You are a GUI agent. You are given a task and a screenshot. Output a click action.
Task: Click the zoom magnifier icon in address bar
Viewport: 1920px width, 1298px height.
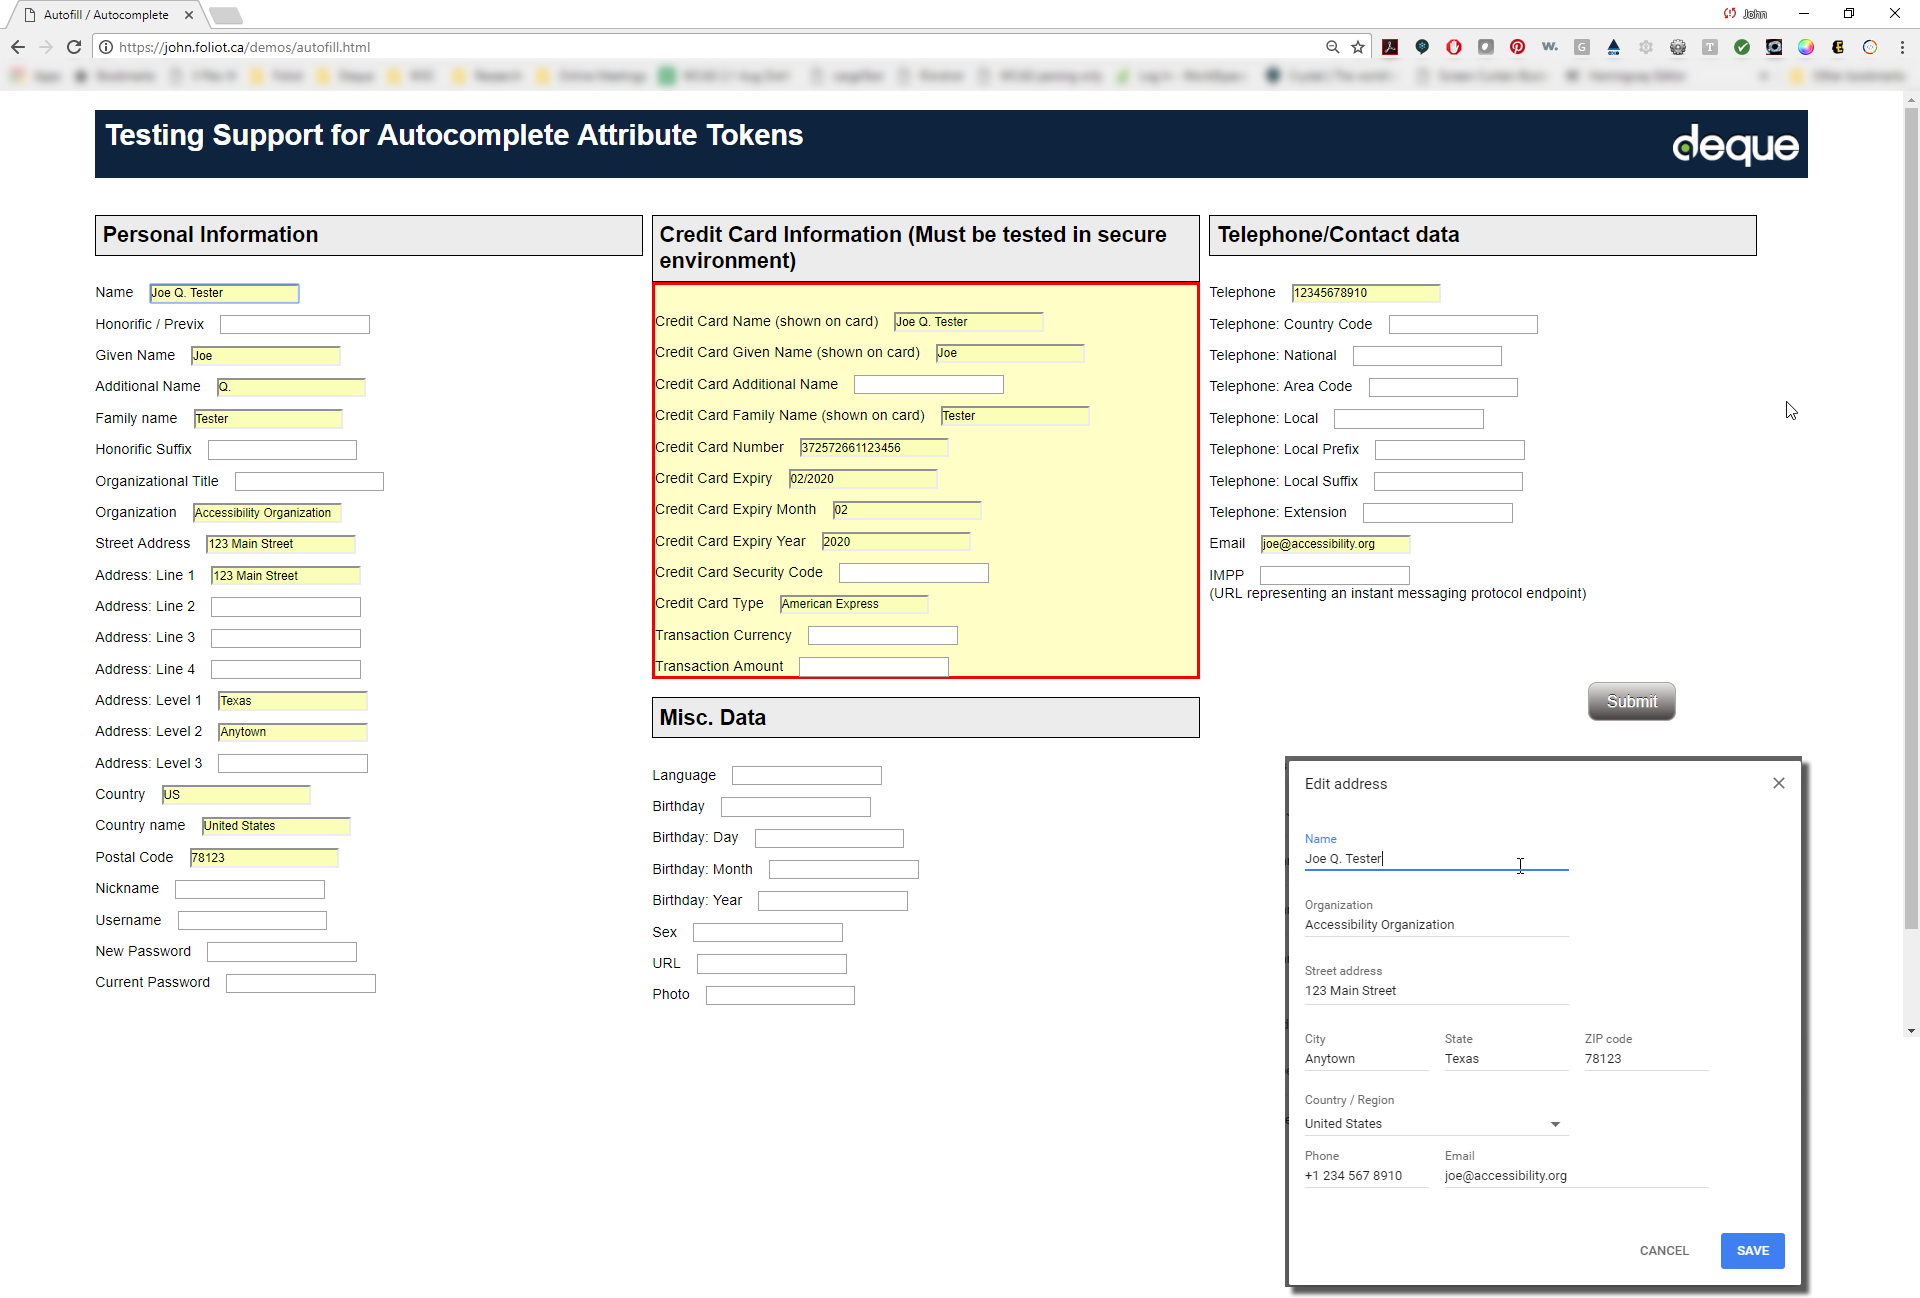coord(1332,47)
